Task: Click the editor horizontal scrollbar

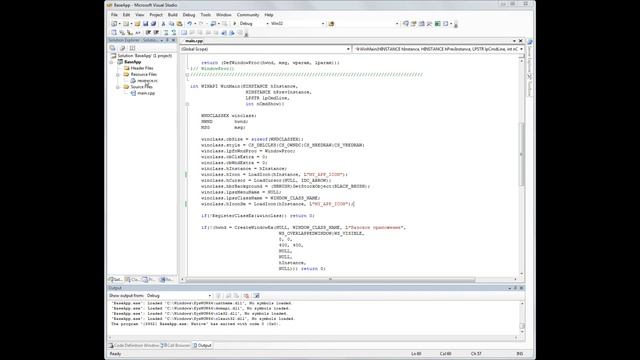Action: pyautogui.click(x=331, y=280)
